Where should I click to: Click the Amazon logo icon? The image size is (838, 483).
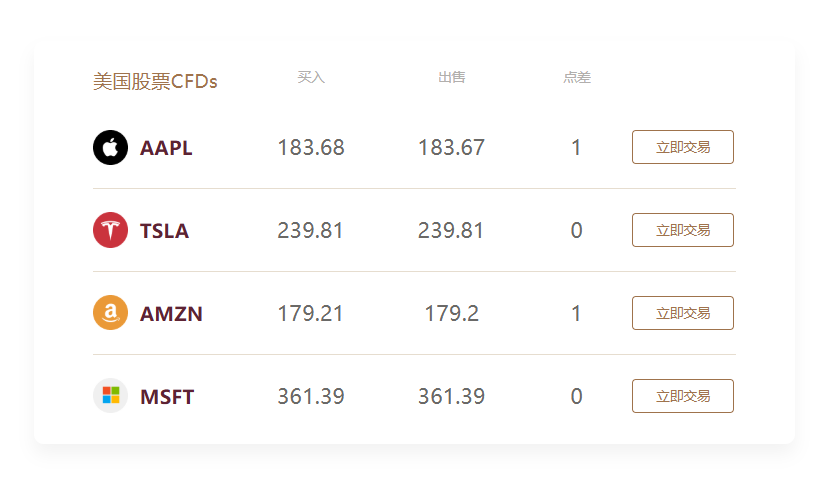(110, 314)
